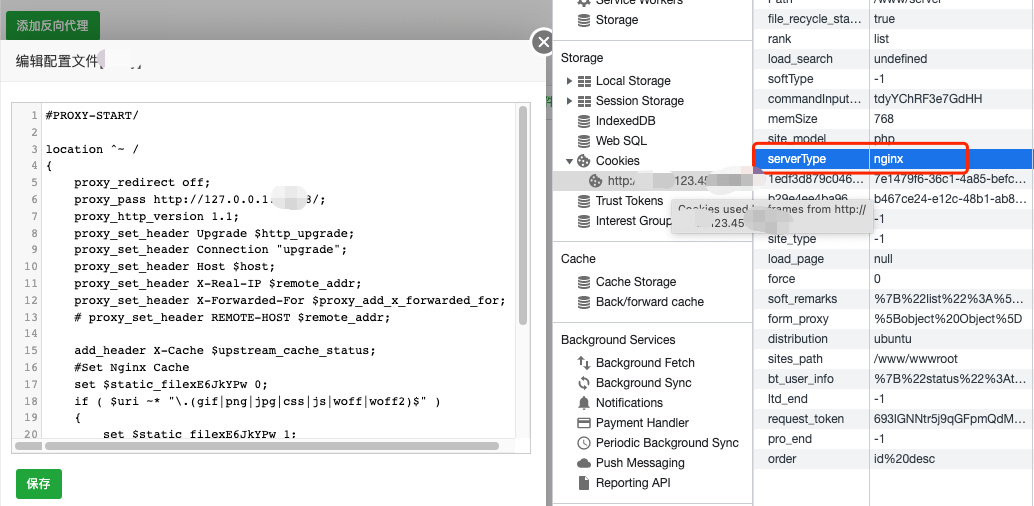This screenshot has height=506, width=1034.
Task: Expand the Local Storage tree node
Action: 570,81
